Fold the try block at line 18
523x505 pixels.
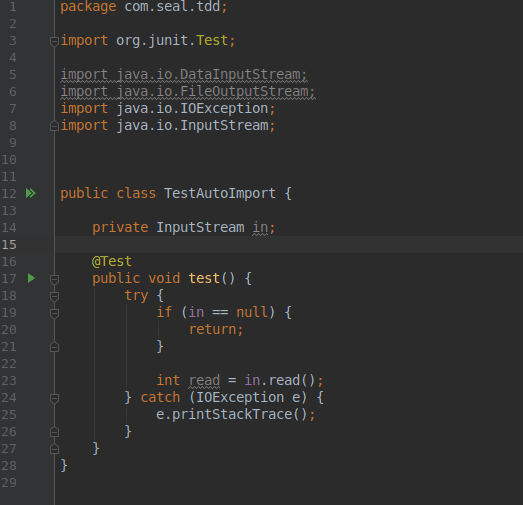[x=54, y=296]
